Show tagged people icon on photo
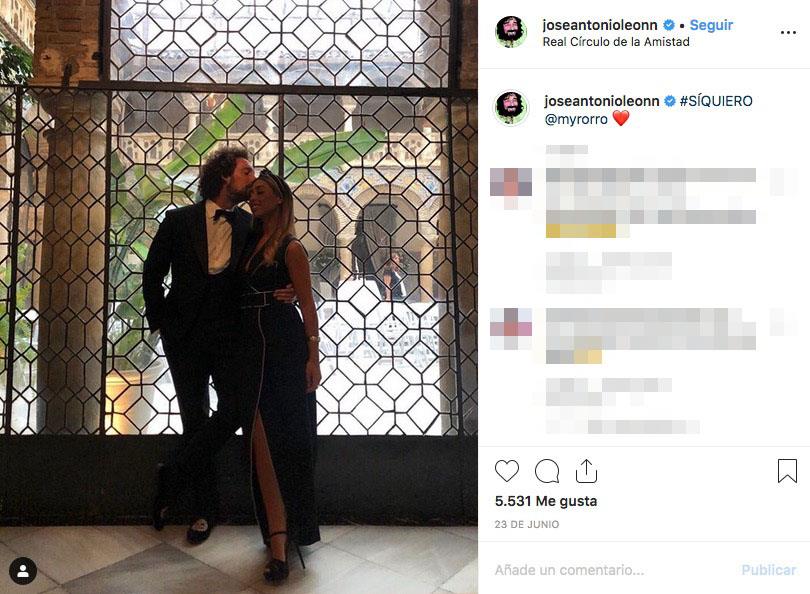The height and width of the screenshot is (594, 810). click(x=23, y=571)
